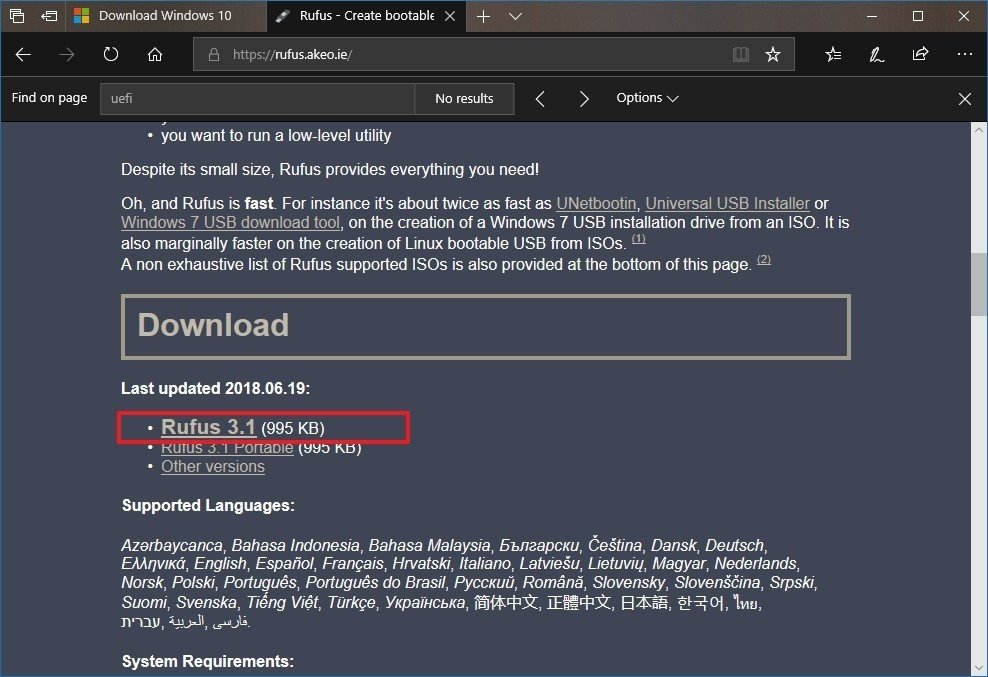988x677 pixels.
Task: Open the tabs you've set aside icon
Action: (x=17, y=16)
